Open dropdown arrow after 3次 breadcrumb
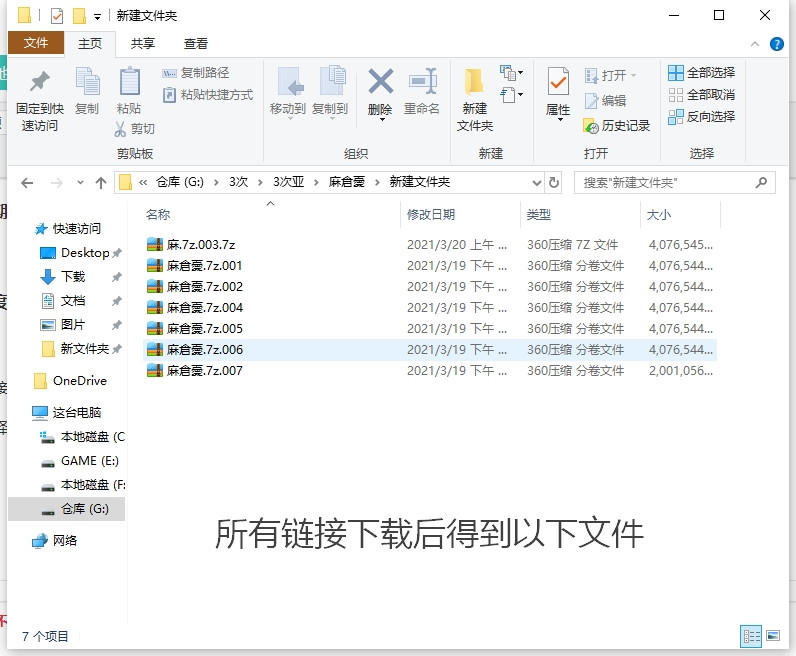 tap(260, 183)
